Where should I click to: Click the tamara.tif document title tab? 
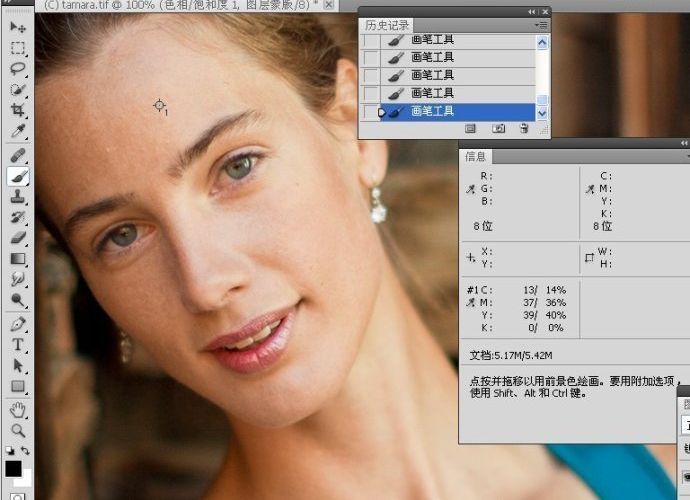[x=183, y=5]
